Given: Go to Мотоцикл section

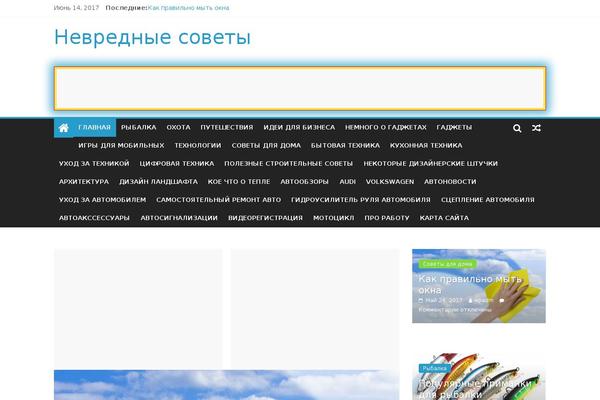Looking at the screenshot, I should (333, 218).
